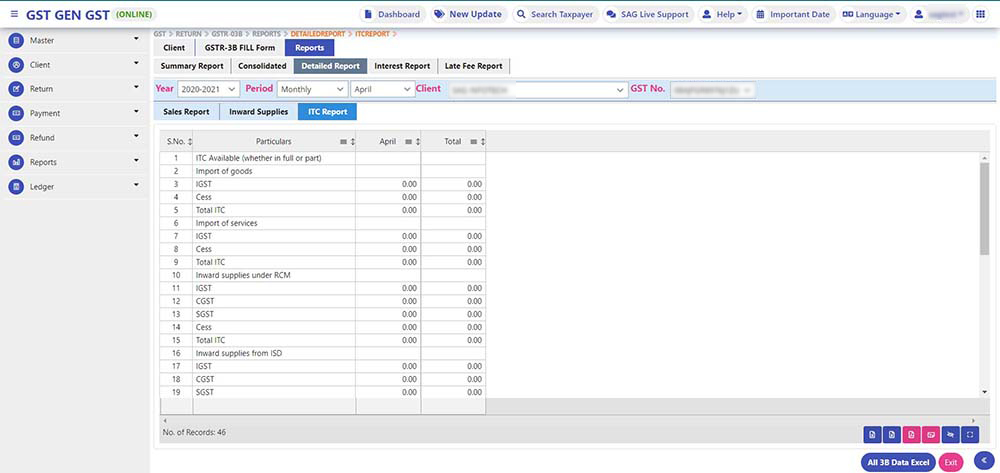Click the hide-columns eye icon below table
The height and width of the screenshot is (473, 1000).
point(950,434)
